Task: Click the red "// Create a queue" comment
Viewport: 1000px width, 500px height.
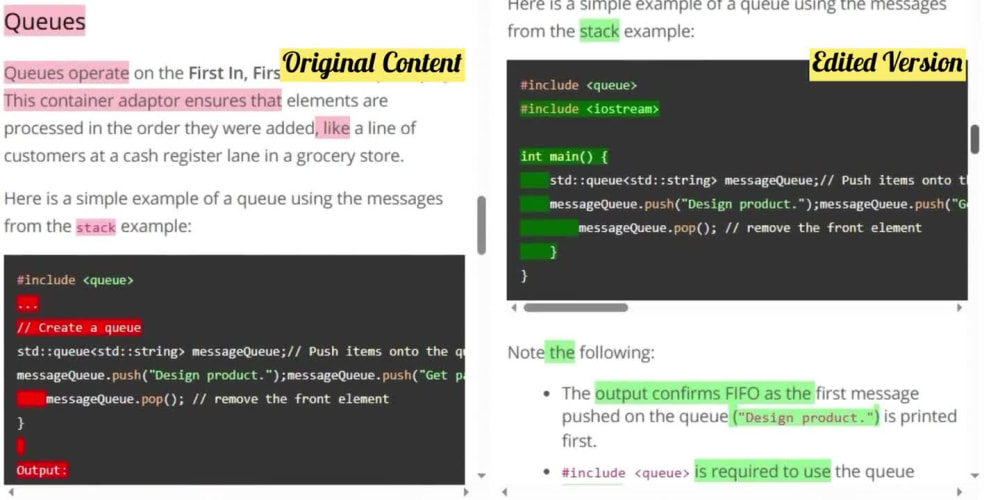Action: click(78, 328)
